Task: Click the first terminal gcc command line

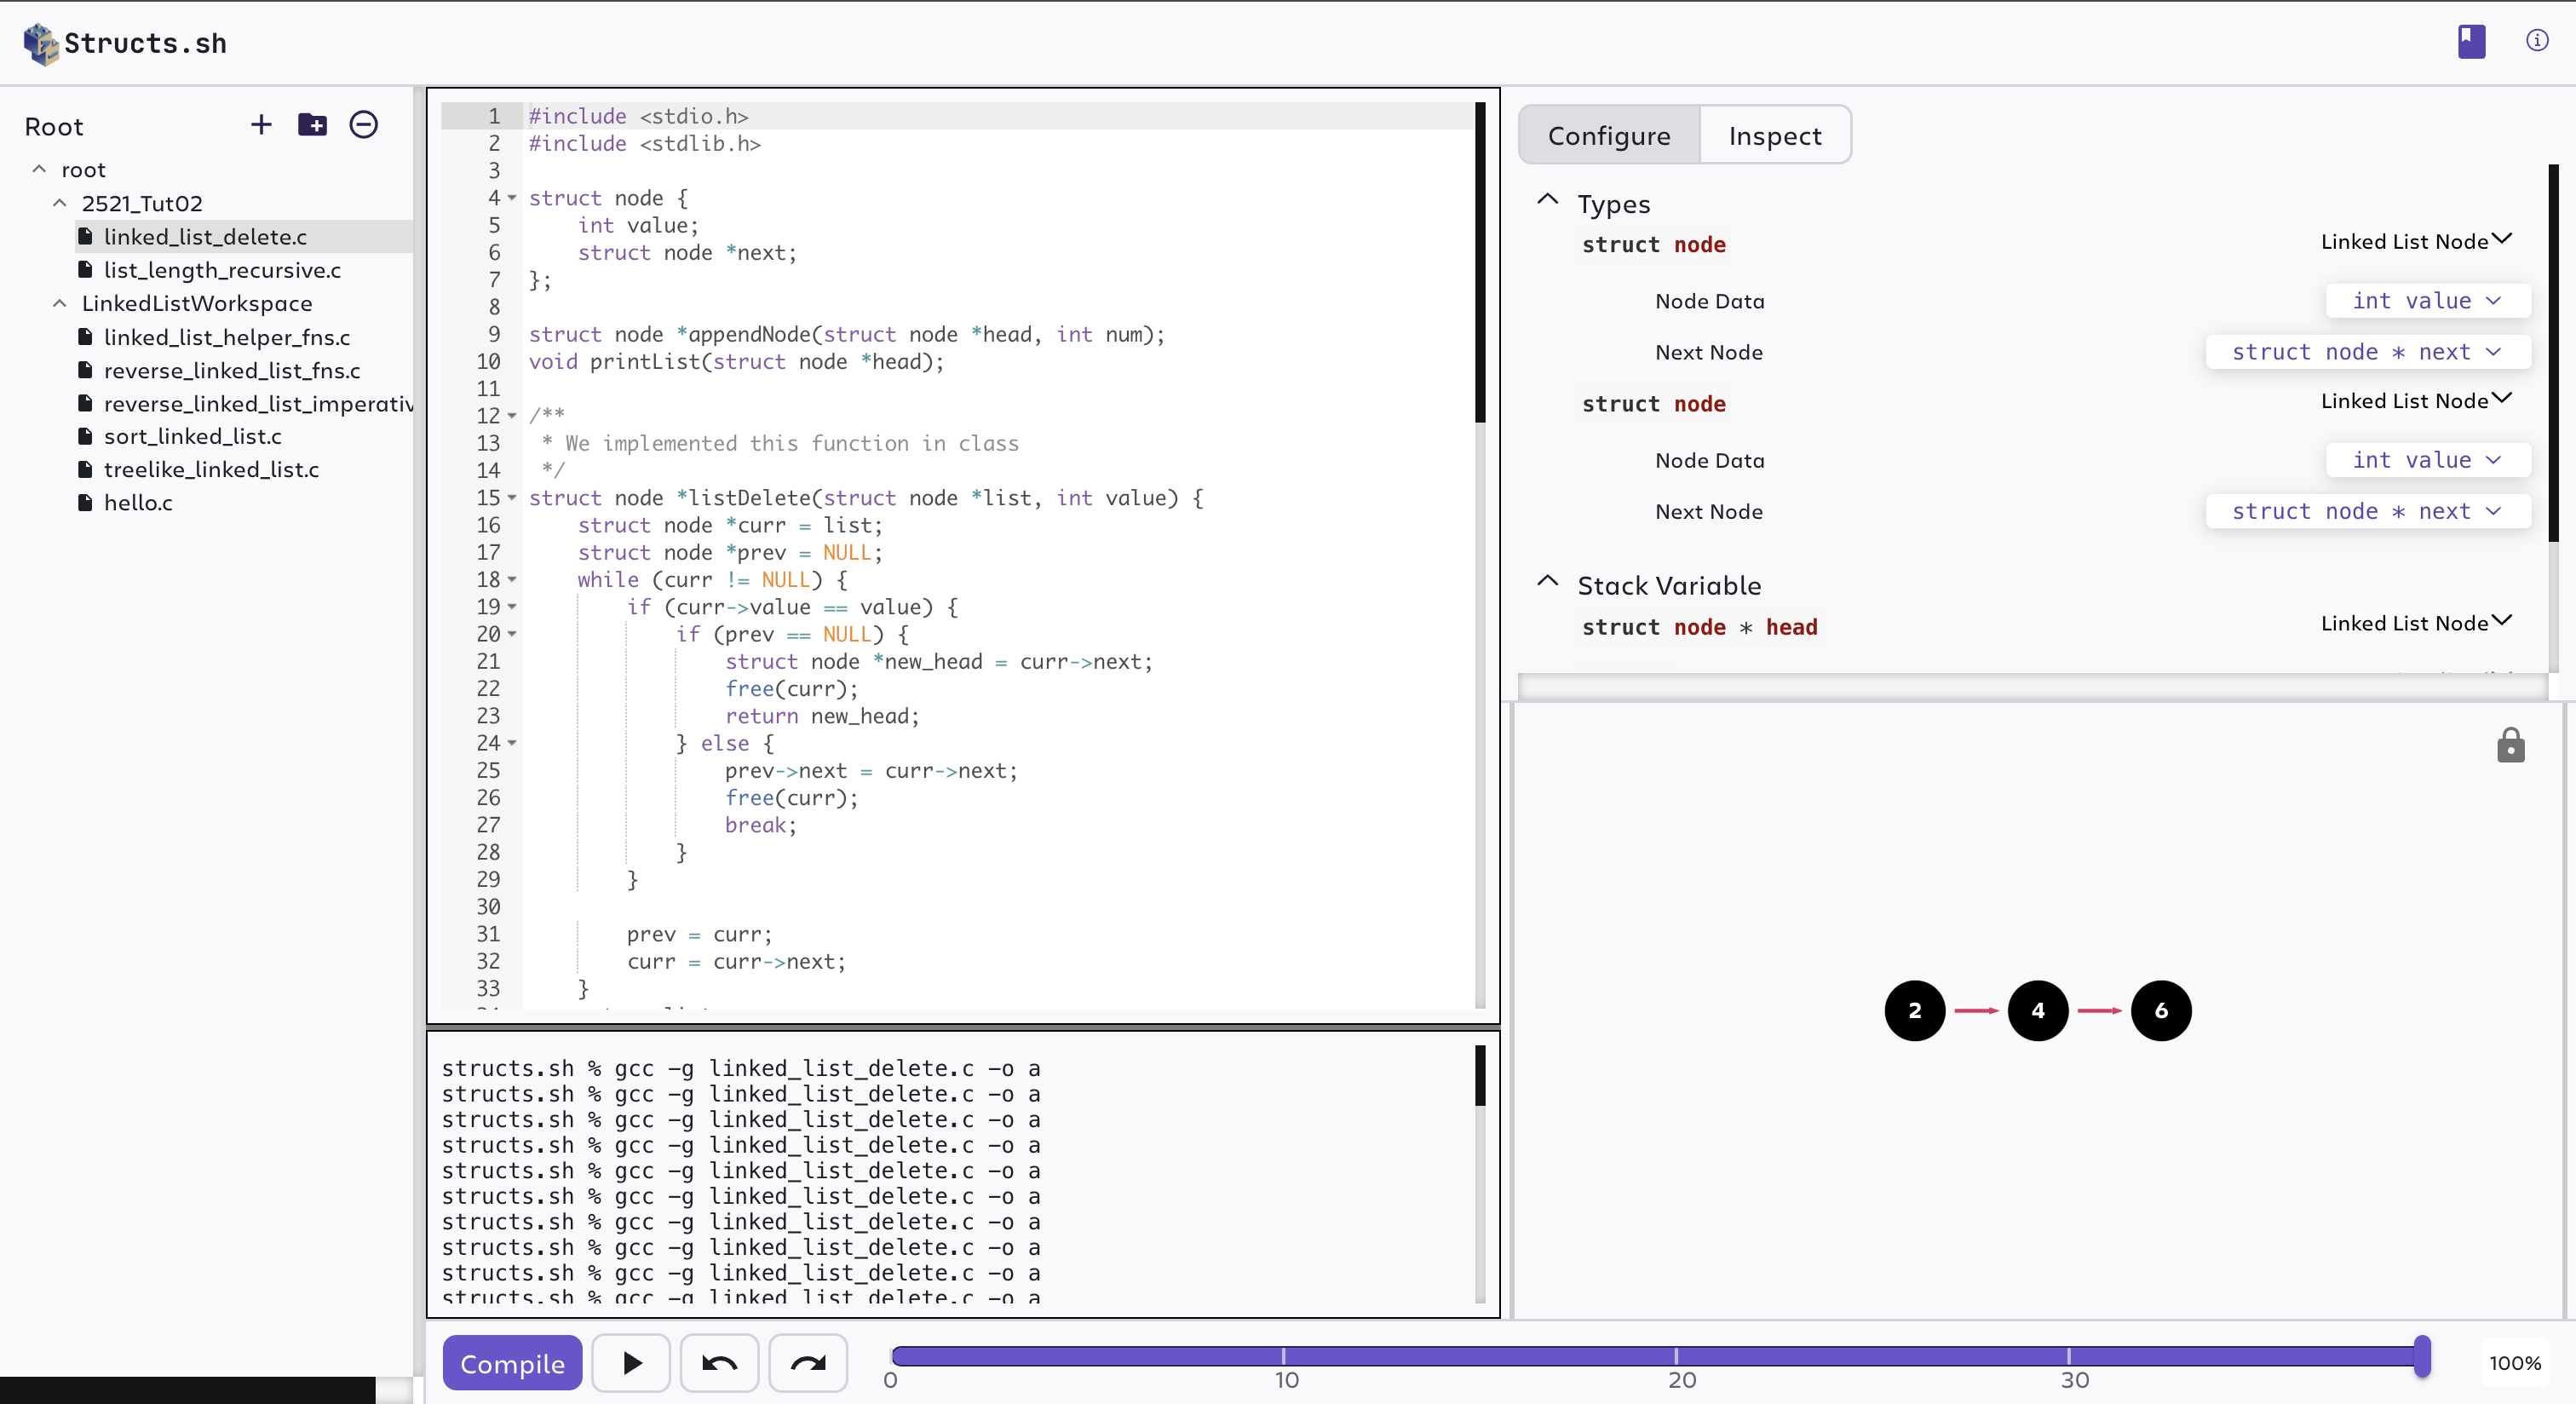Action: pos(741,1068)
